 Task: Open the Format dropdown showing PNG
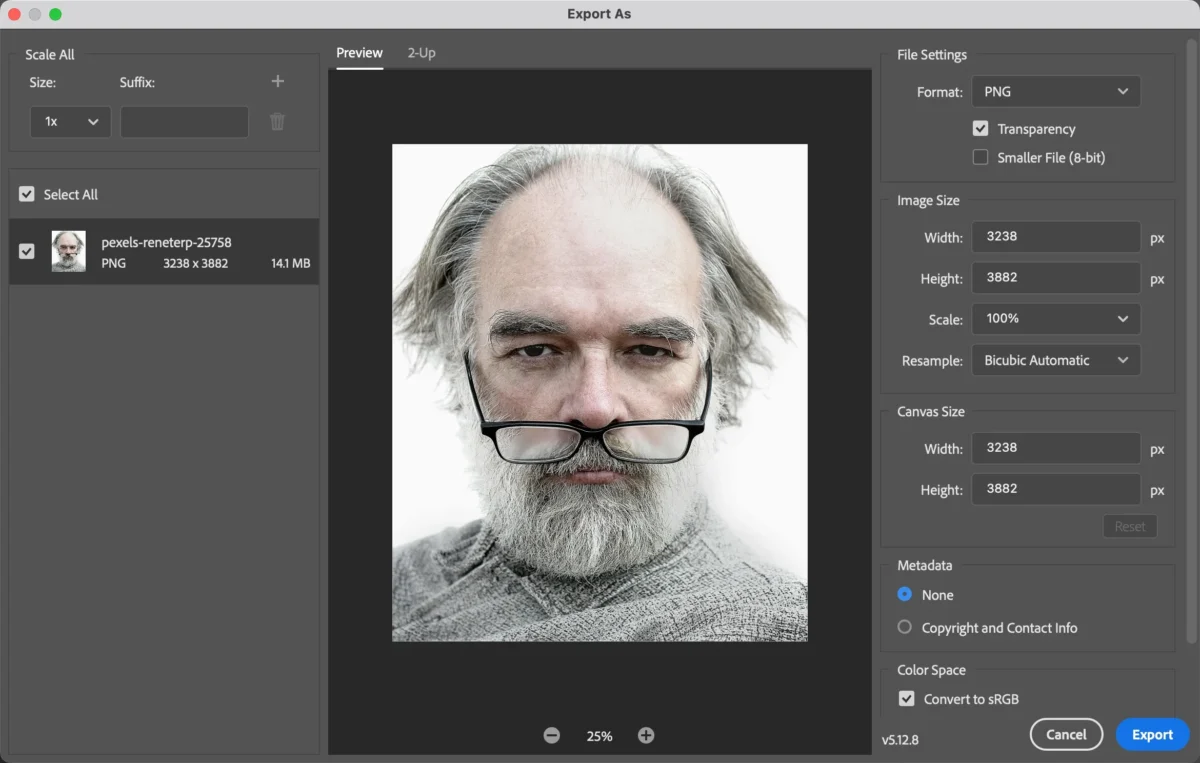1055,92
